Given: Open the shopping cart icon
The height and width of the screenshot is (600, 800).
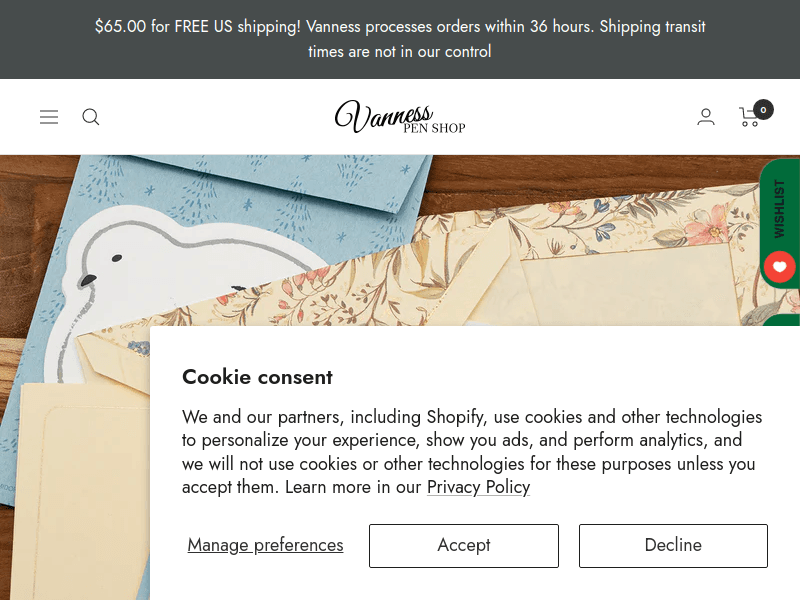Looking at the screenshot, I should pos(748,117).
